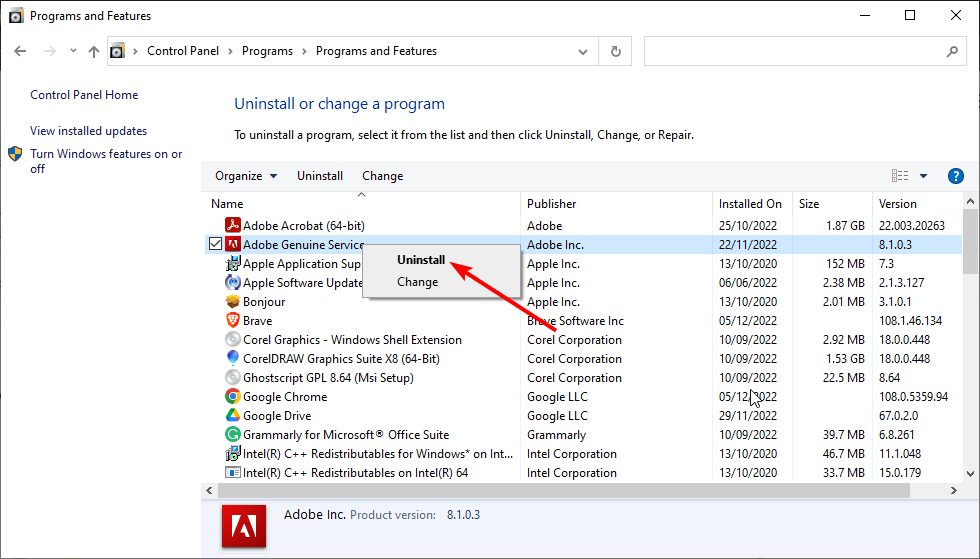Click the Ghostscript GPL disc icon

(x=232, y=377)
